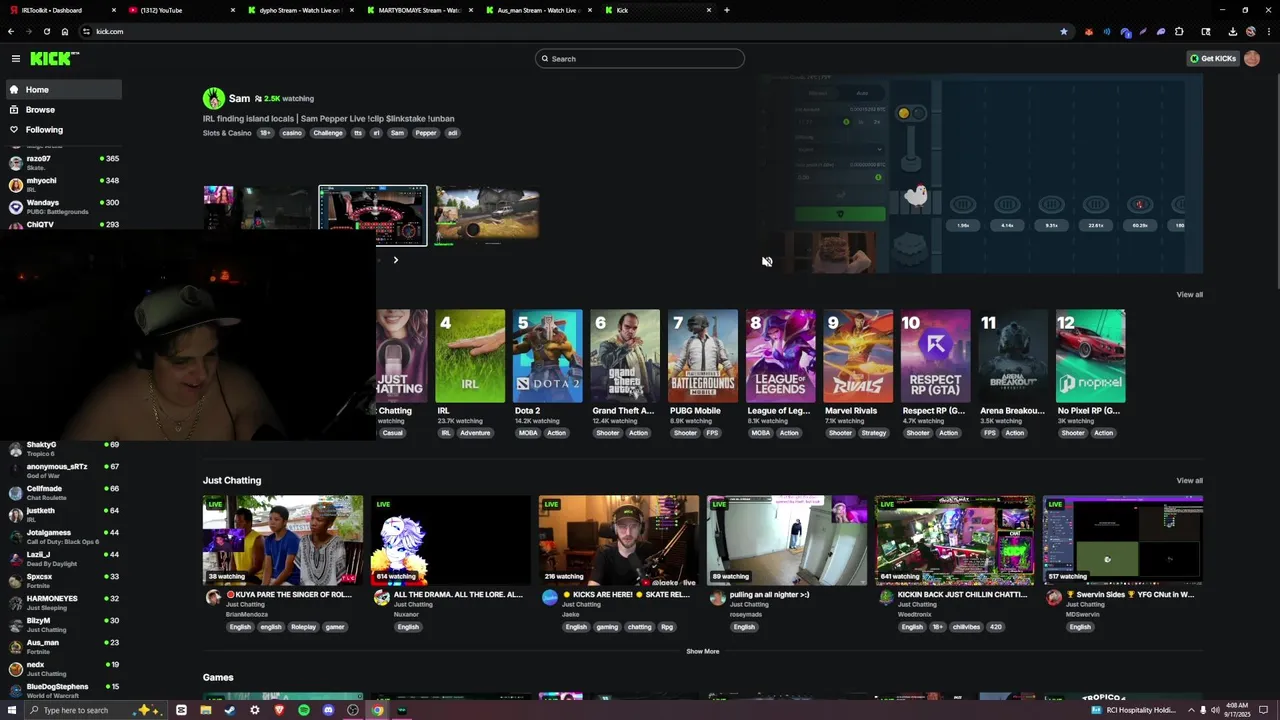Go back in browser history
Viewport: 1280px width, 720px height.
[x=11, y=31]
